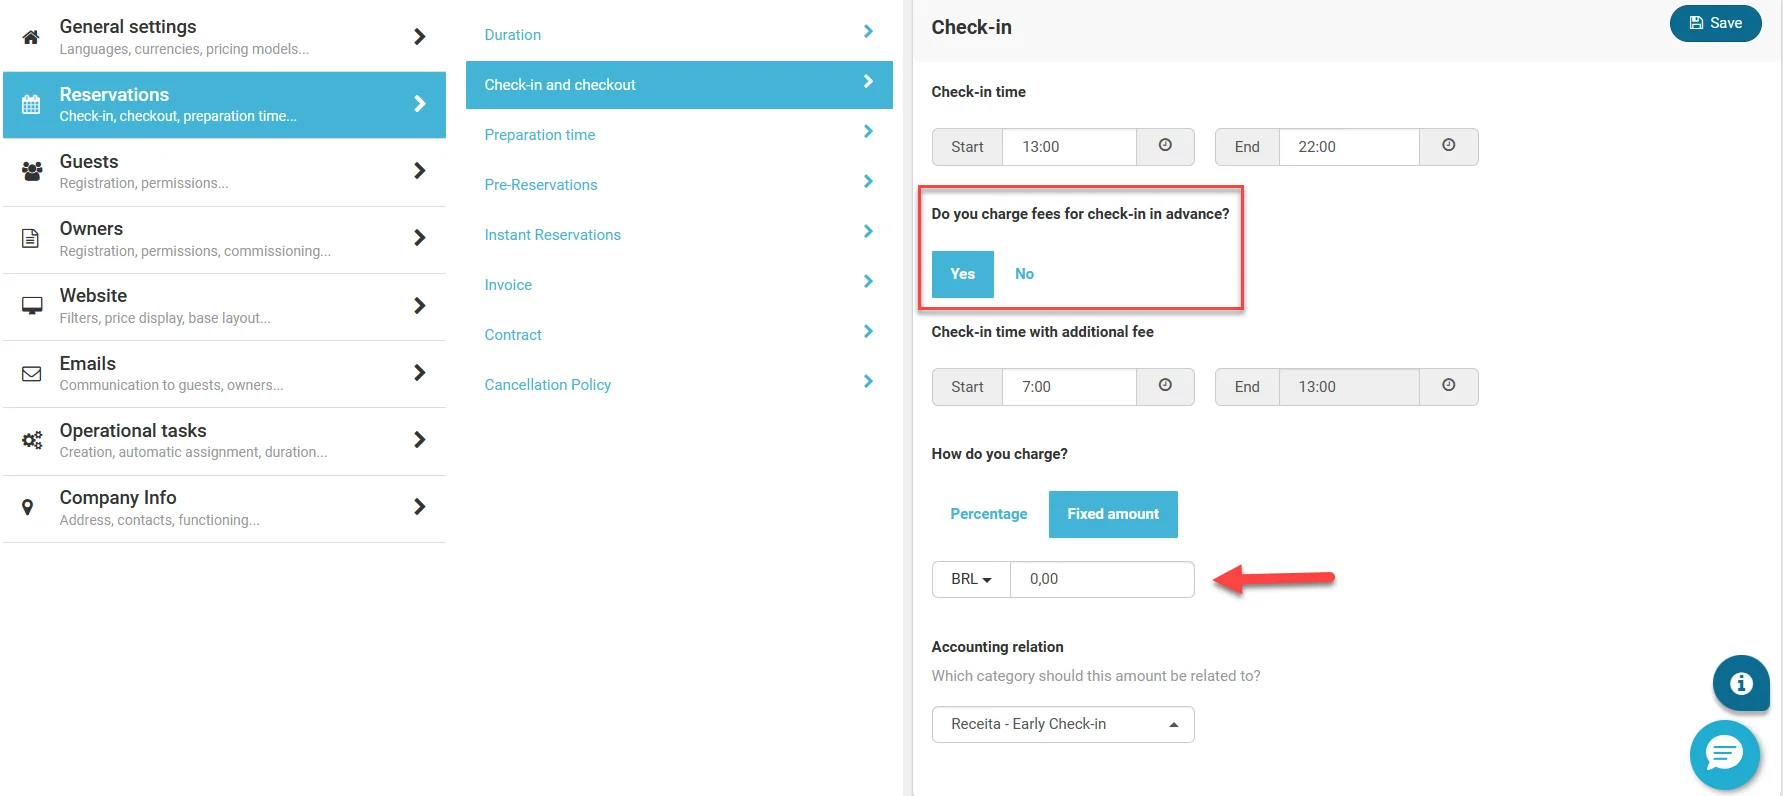
Task: Open the chat support bubble
Action: tap(1724, 754)
